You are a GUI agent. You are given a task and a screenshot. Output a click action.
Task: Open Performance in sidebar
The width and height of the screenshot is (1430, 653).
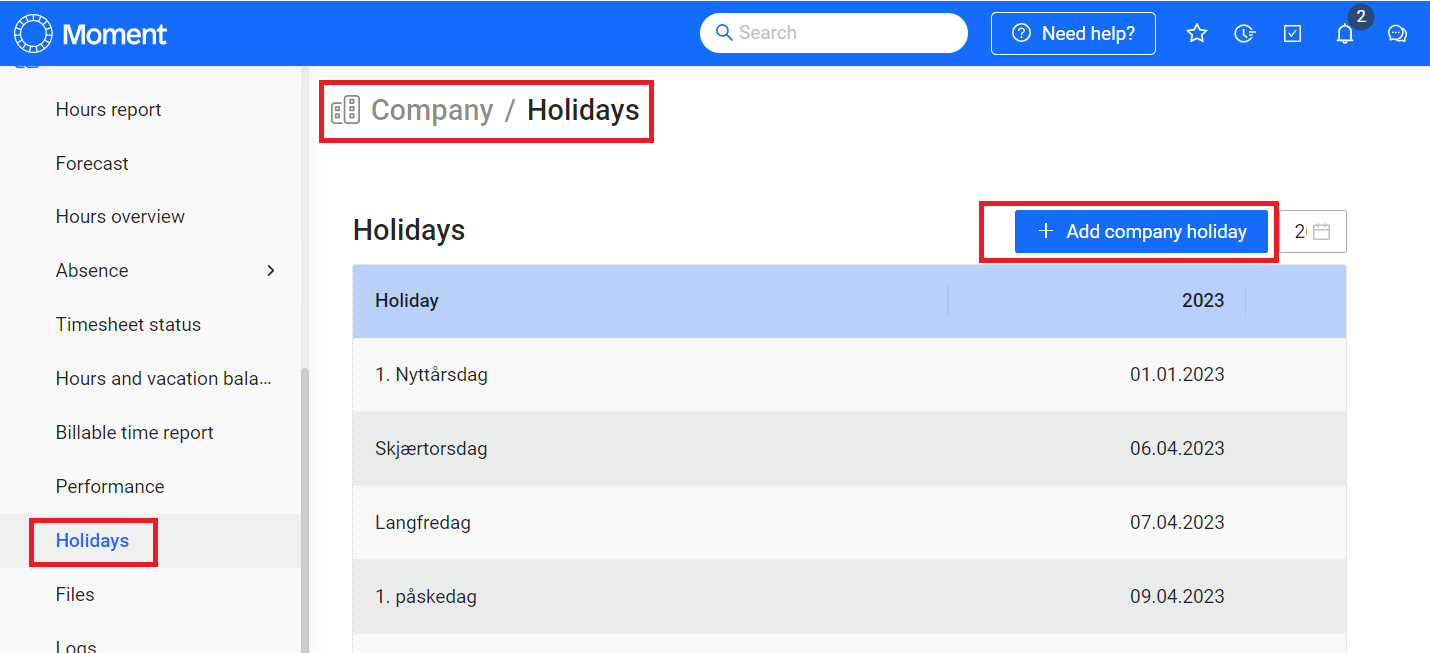pyautogui.click(x=110, y=486)
